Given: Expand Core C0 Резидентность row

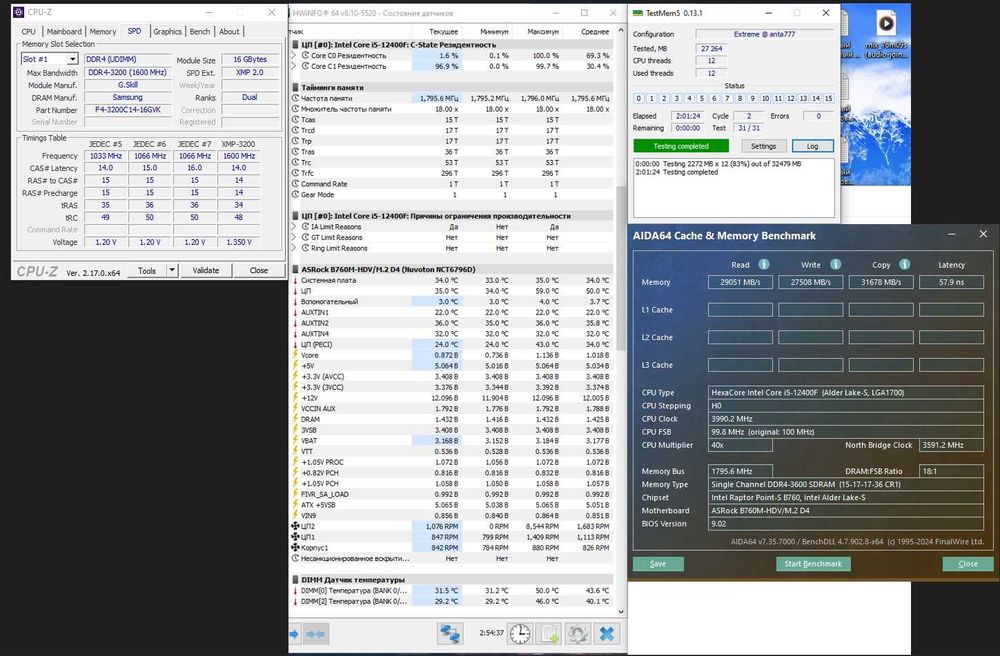Looking at the screenshot, I should click(x=294, y=55).
